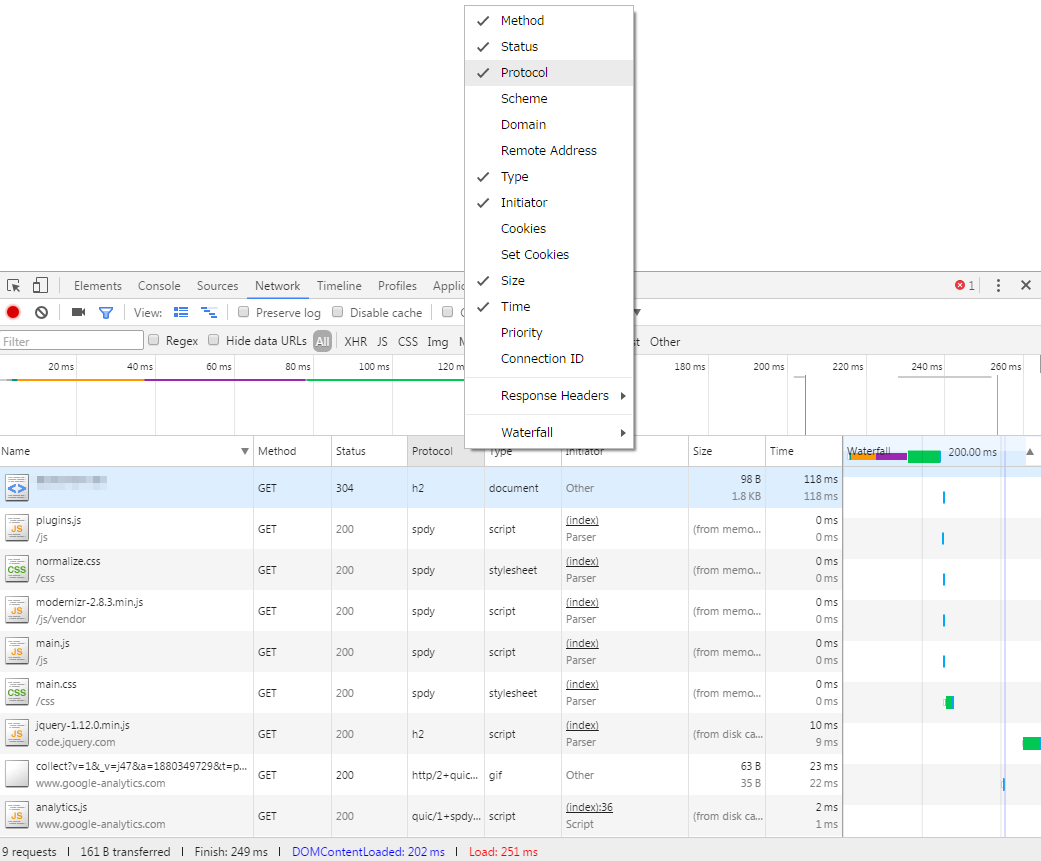Select the document icon of first request
The width and height of the screenshot is (1041, 861).
point(17,488)
